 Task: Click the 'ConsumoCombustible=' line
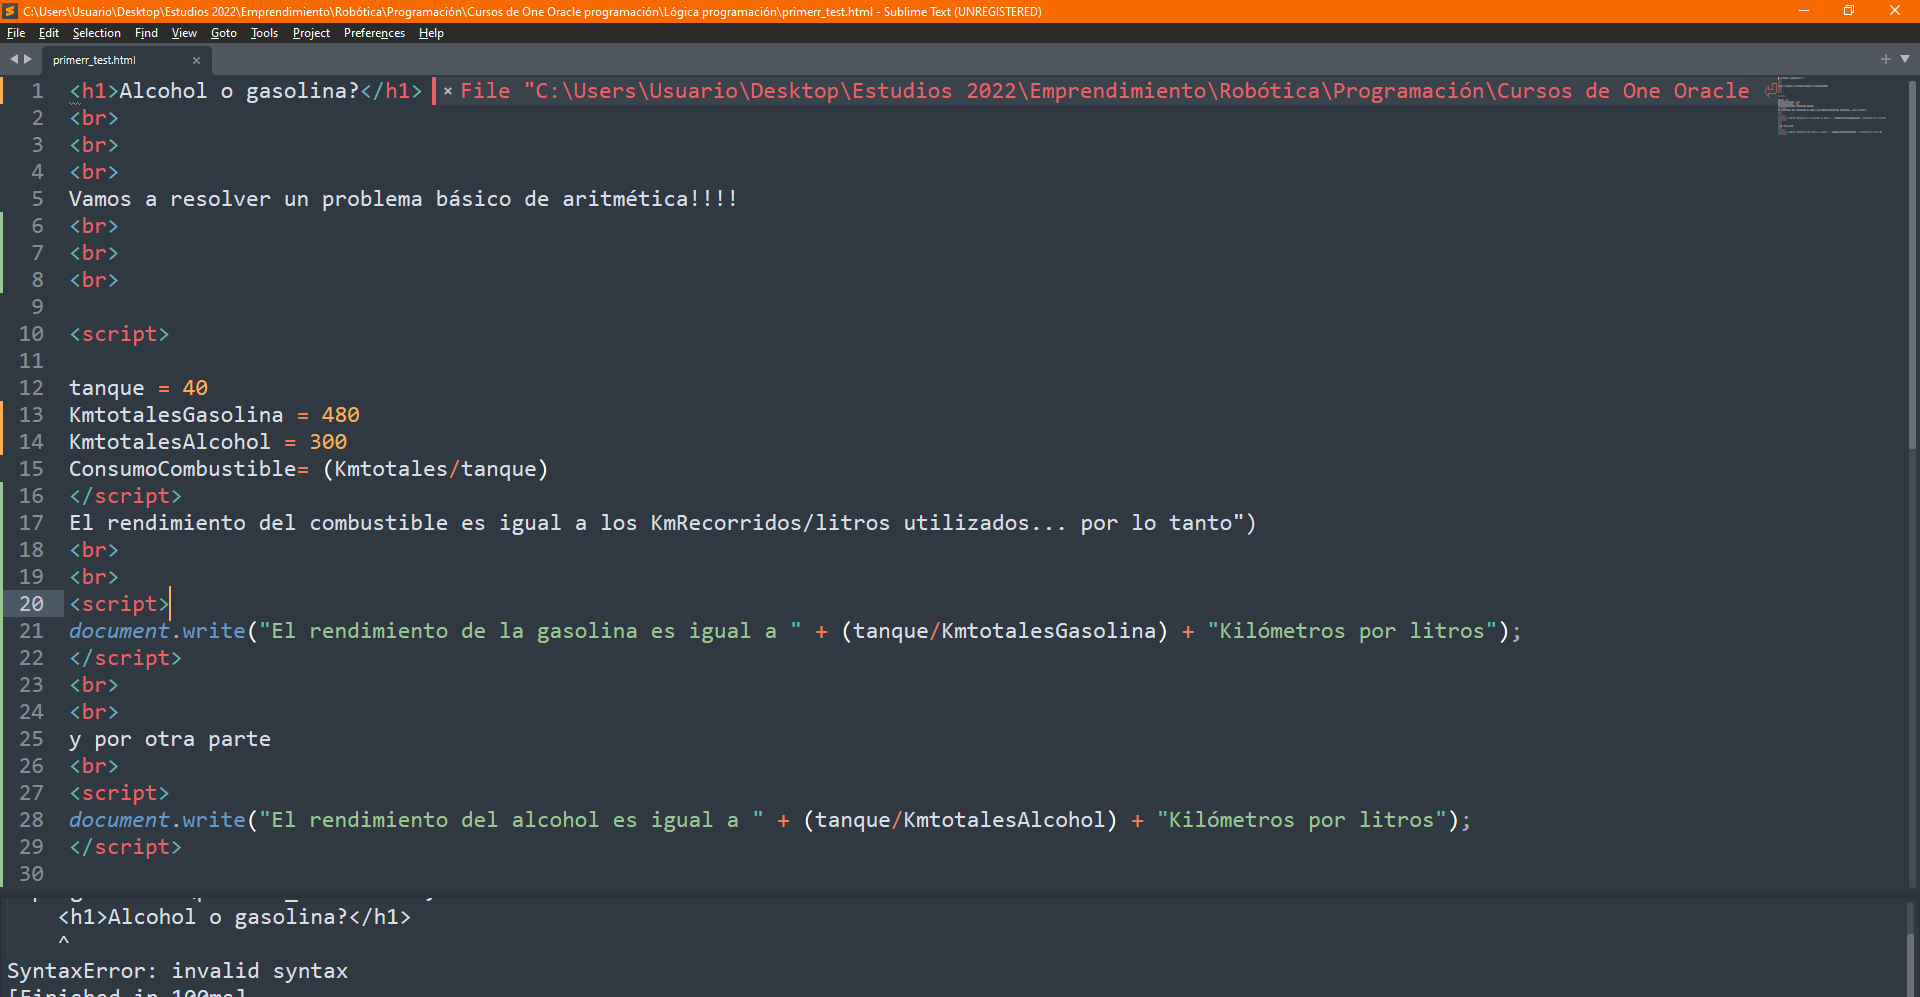click(x=308, y=469)
